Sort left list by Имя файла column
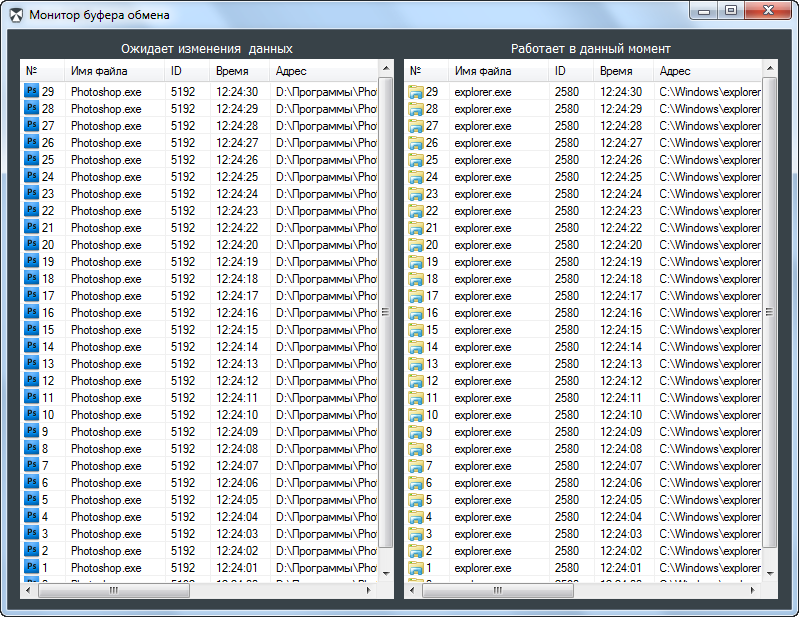Screen dimensions: 799x617 tap(114, 71)
